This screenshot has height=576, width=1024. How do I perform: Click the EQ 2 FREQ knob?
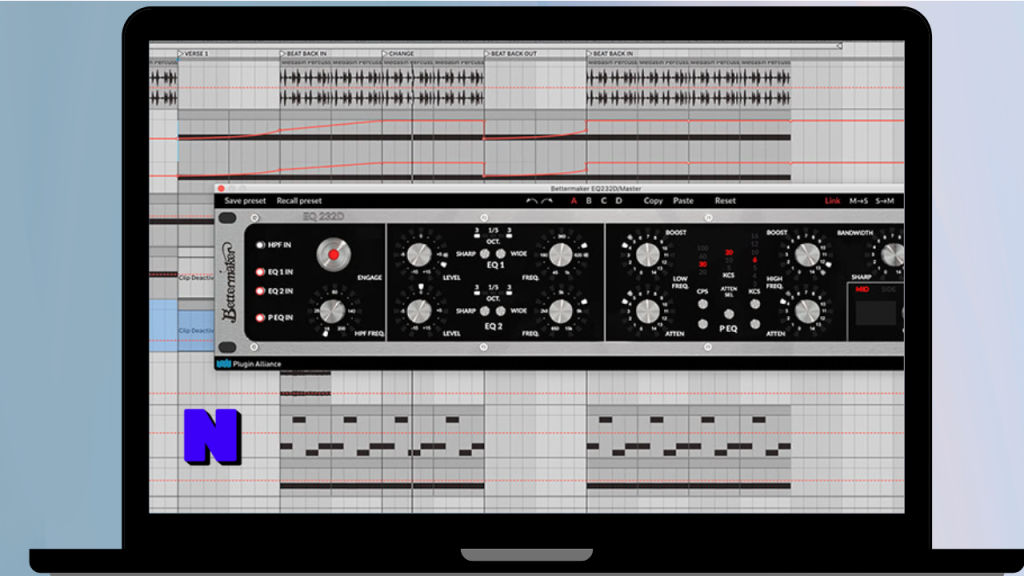tap(560, 312)
